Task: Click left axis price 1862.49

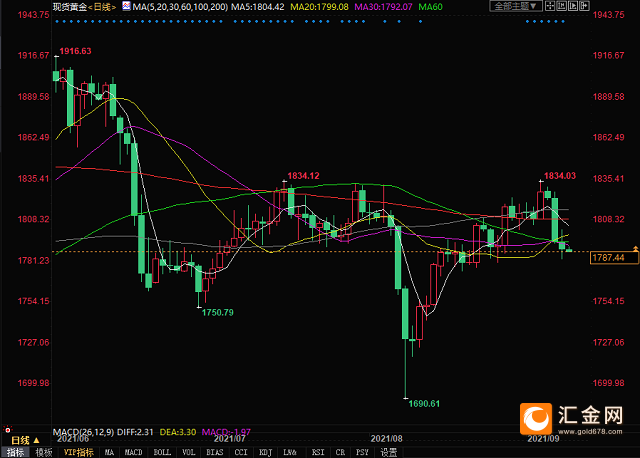Action: coord(33,137)
